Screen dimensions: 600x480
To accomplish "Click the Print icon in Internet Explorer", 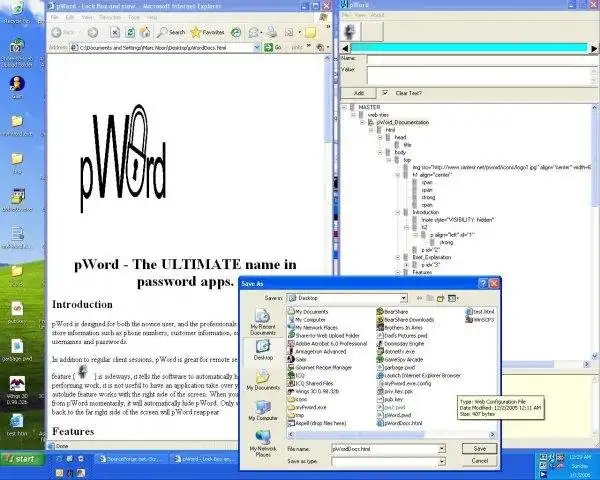I will (x=272, y=33).
